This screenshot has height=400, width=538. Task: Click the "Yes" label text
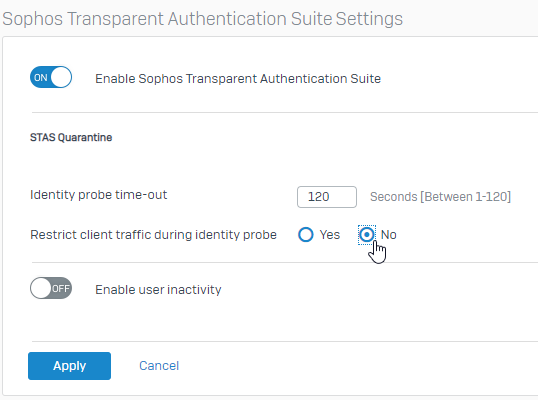(330, 235)
